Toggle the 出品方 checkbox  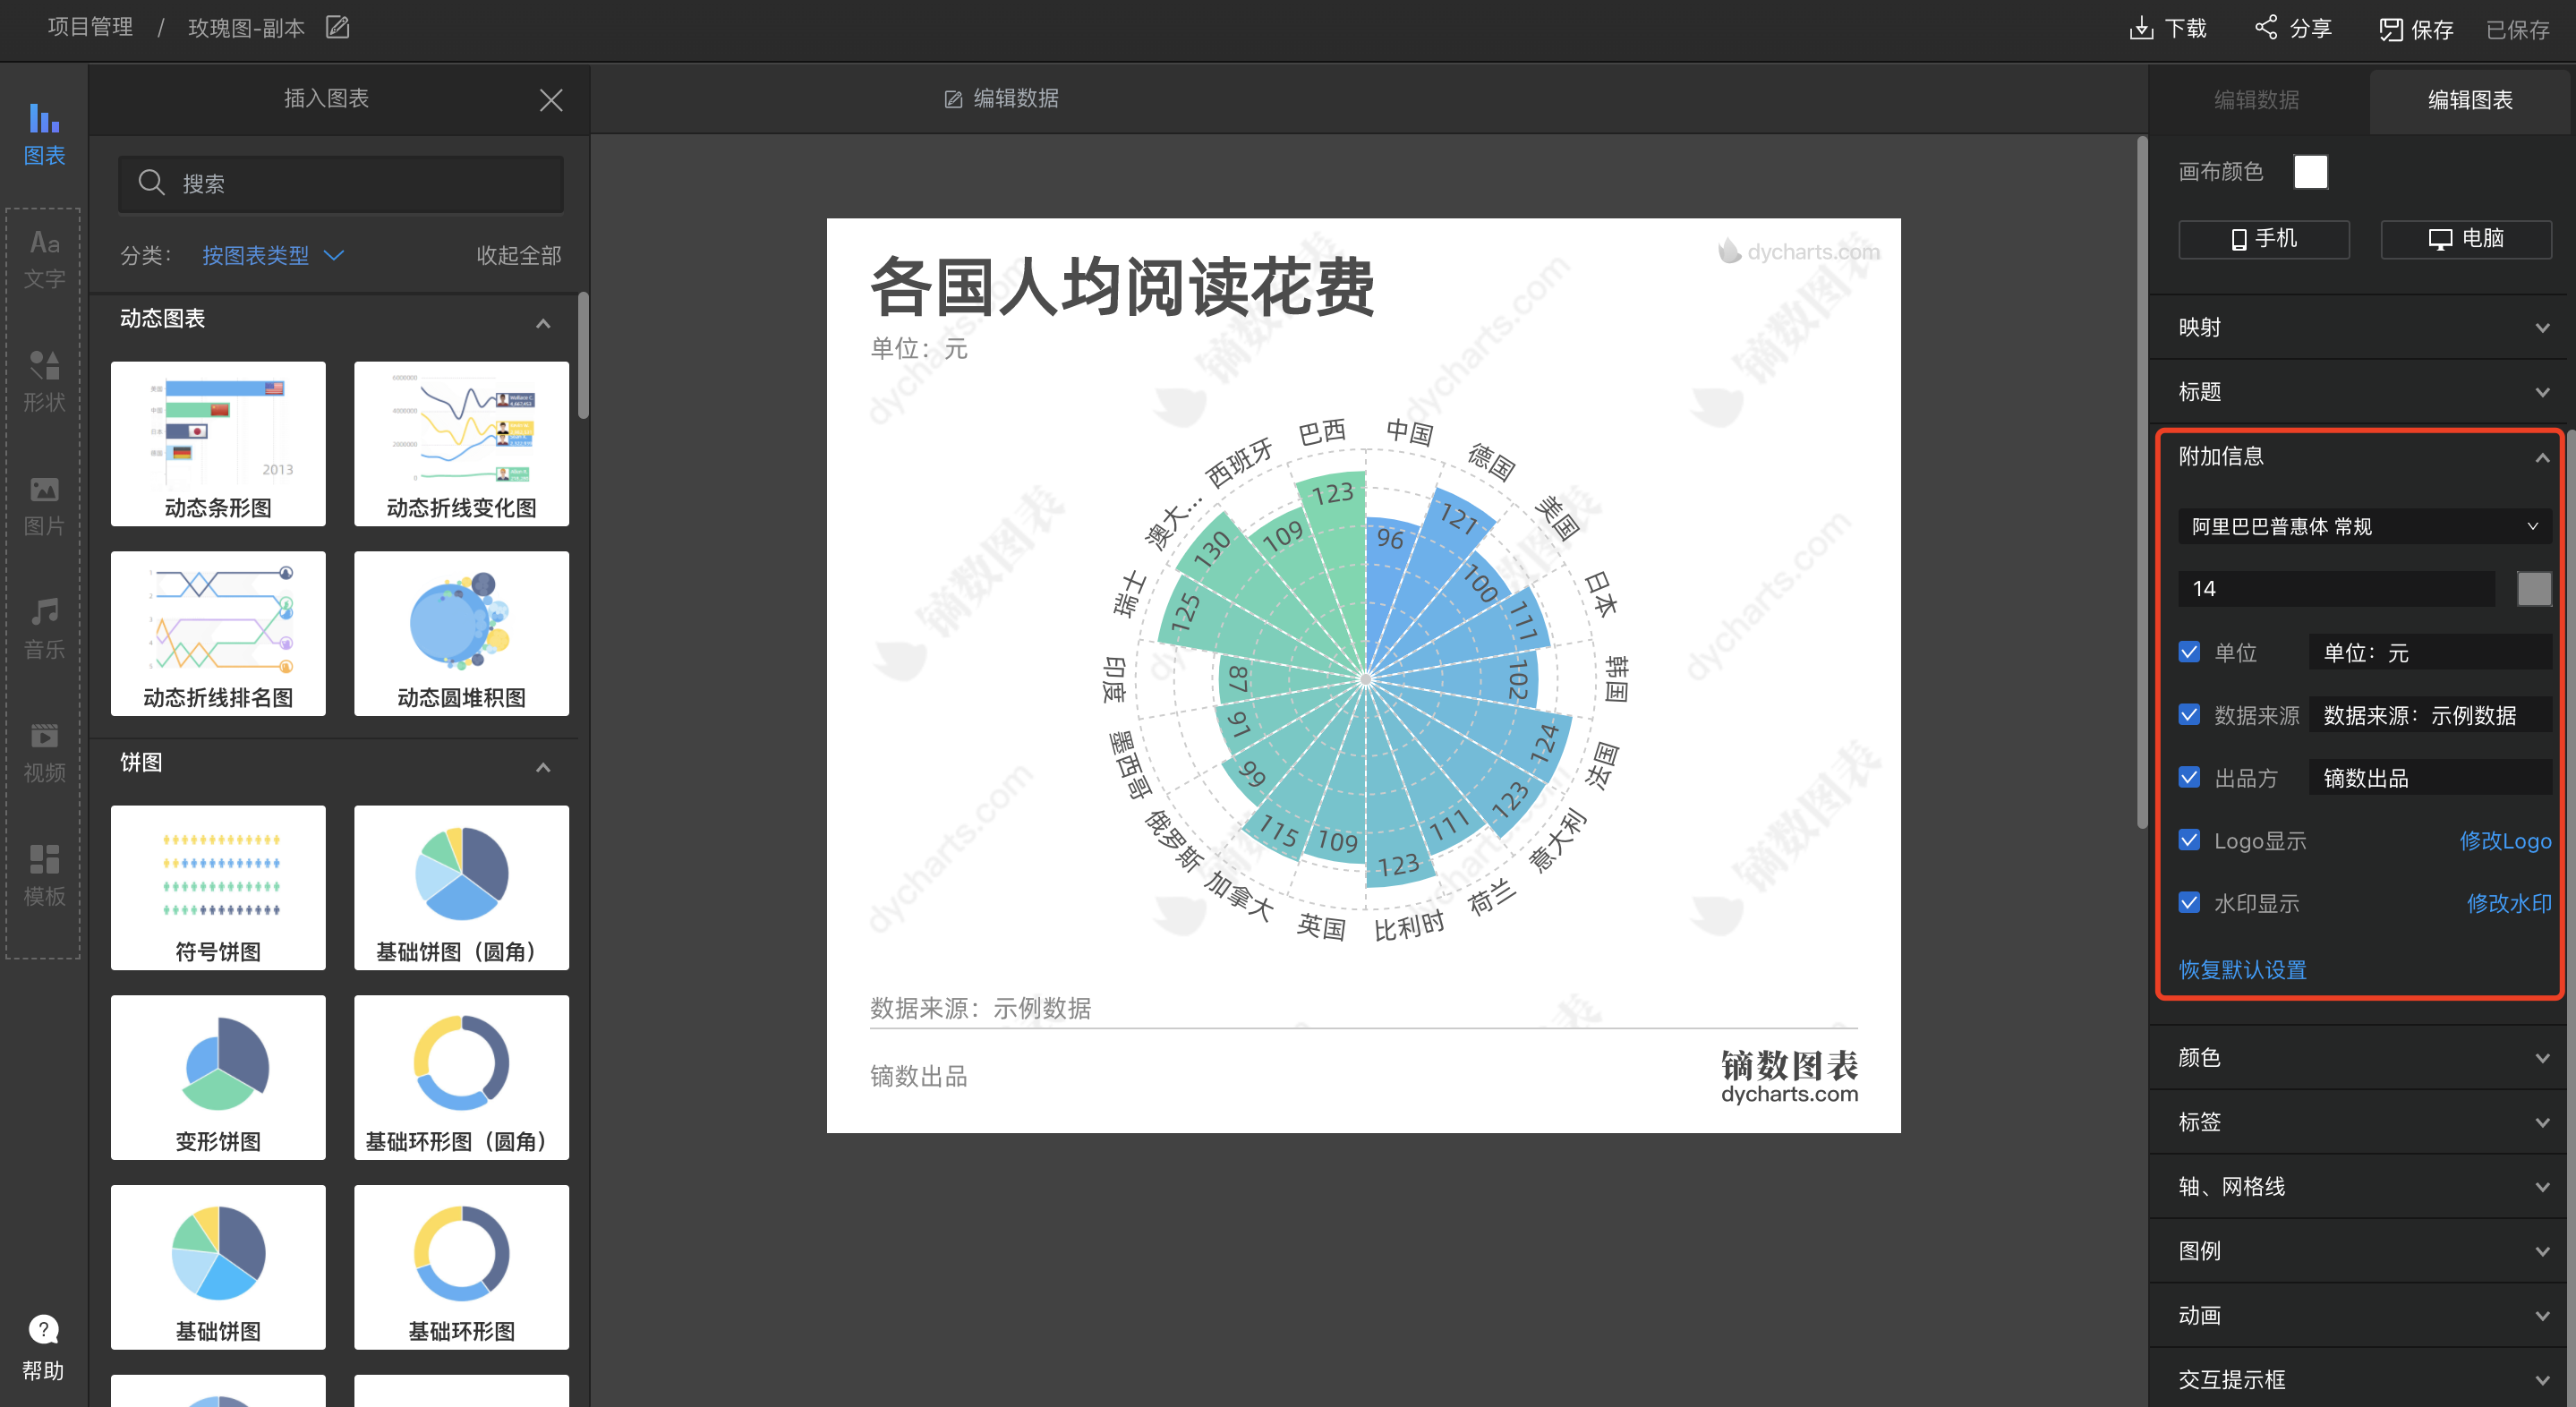(x=2189, y=777)
